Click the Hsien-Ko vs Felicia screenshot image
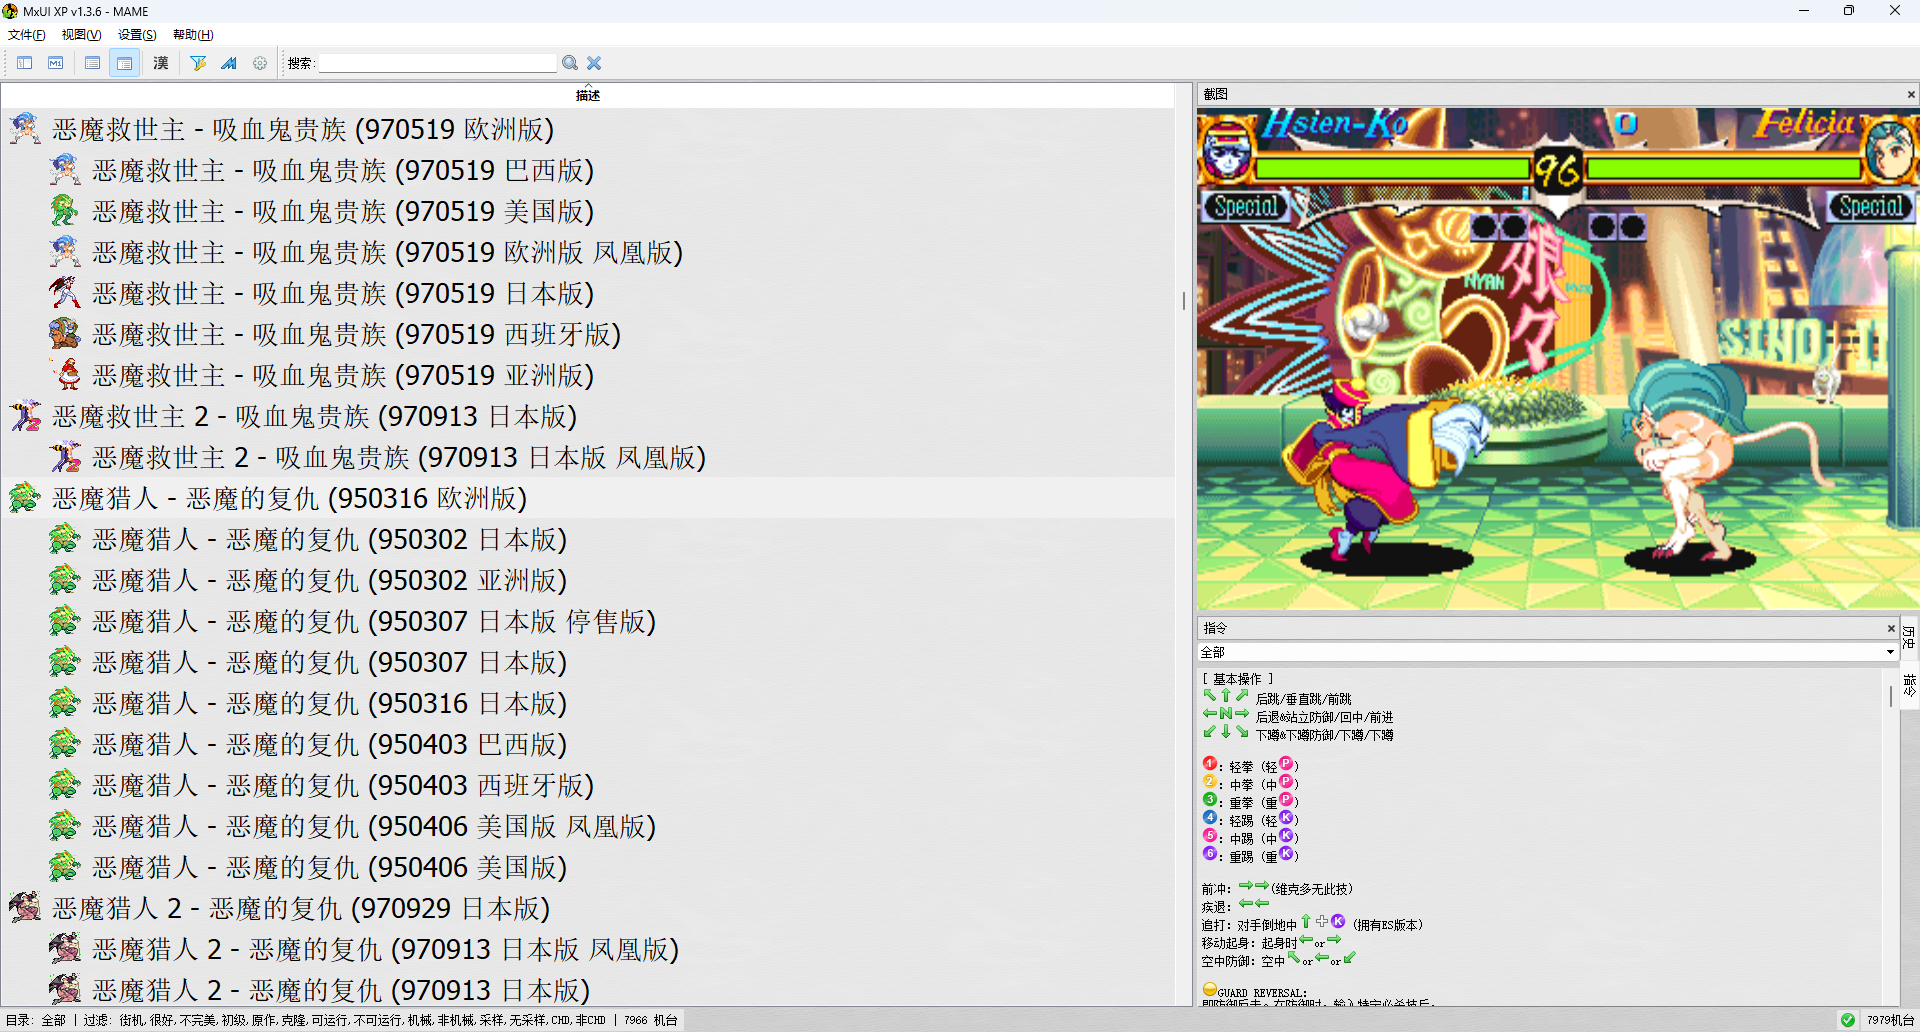 point(1558,359)
